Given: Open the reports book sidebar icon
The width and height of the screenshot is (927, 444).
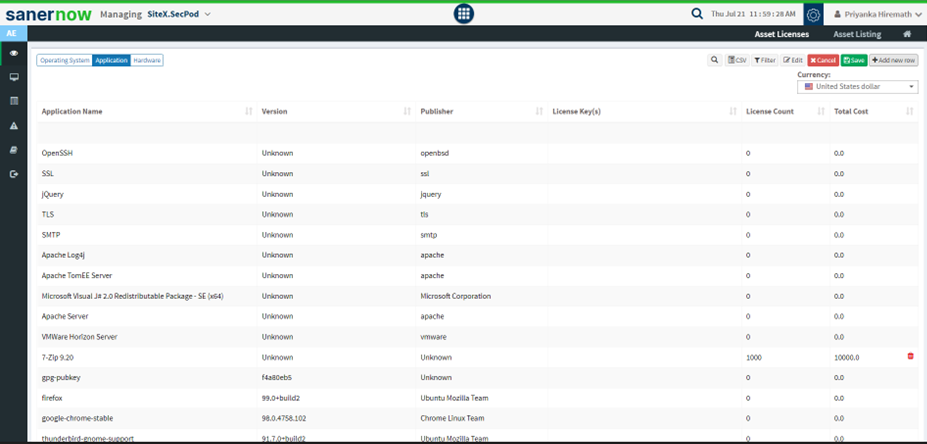Looking at the screenshot, I should click(x=14, y=150).
